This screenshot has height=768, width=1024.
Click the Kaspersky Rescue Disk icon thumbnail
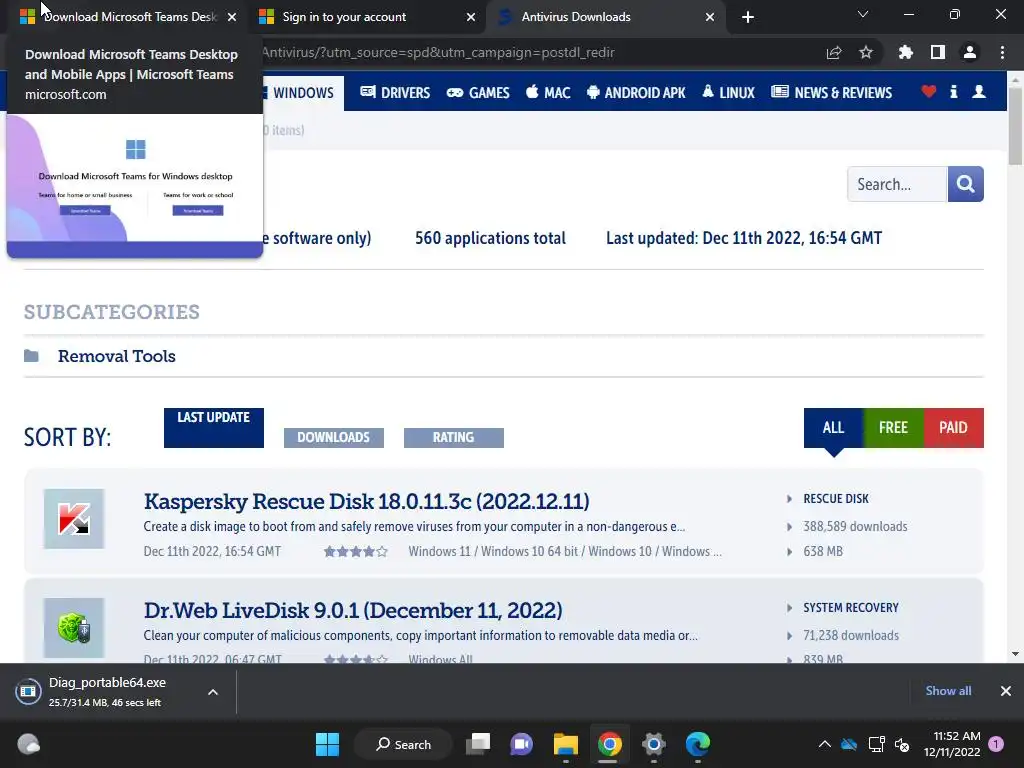74,519
